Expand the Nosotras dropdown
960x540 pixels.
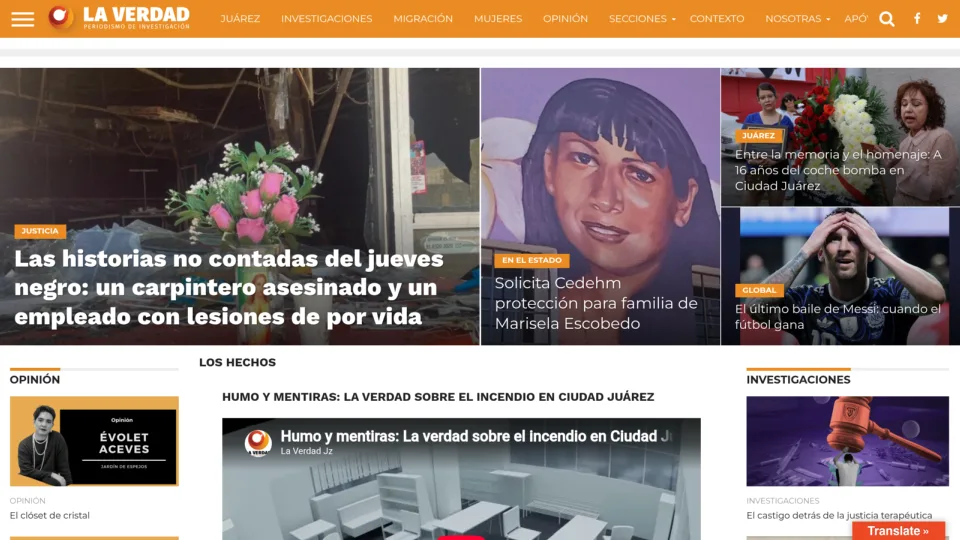pyautogui.click(x=798, y=19)
